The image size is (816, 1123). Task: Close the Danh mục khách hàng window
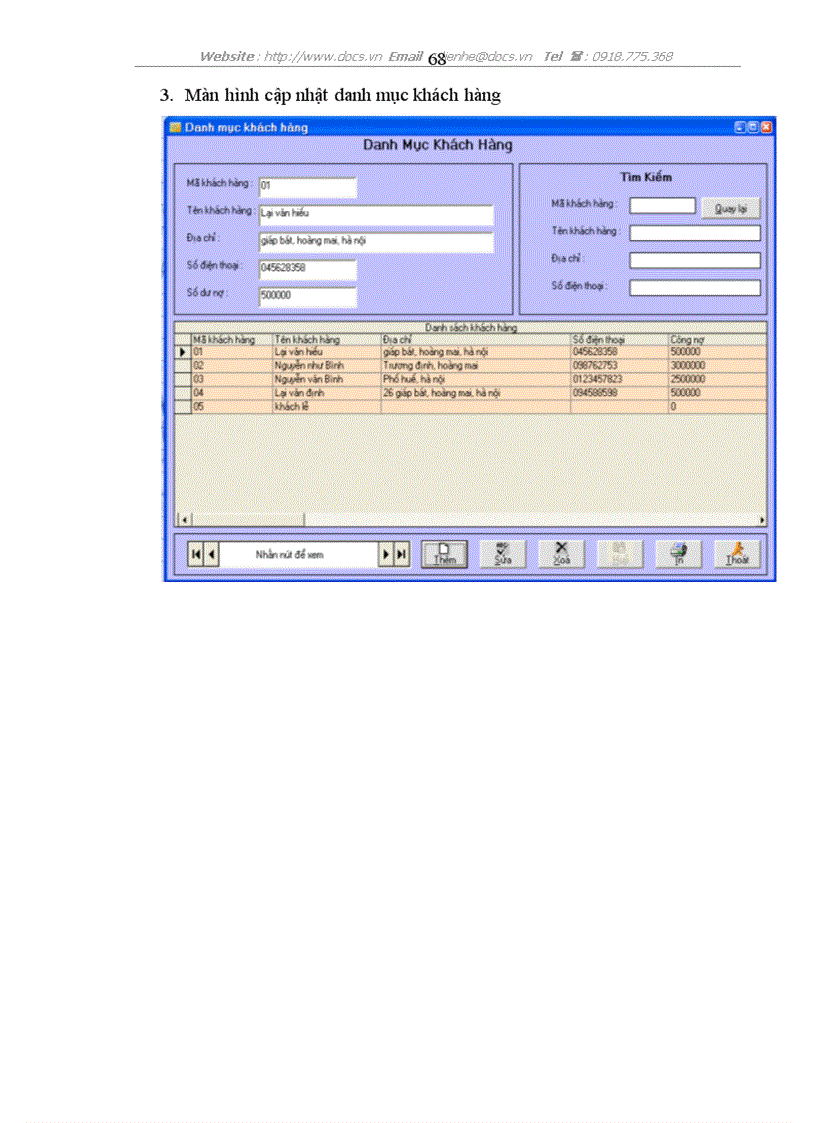click(x=766, y=127)
